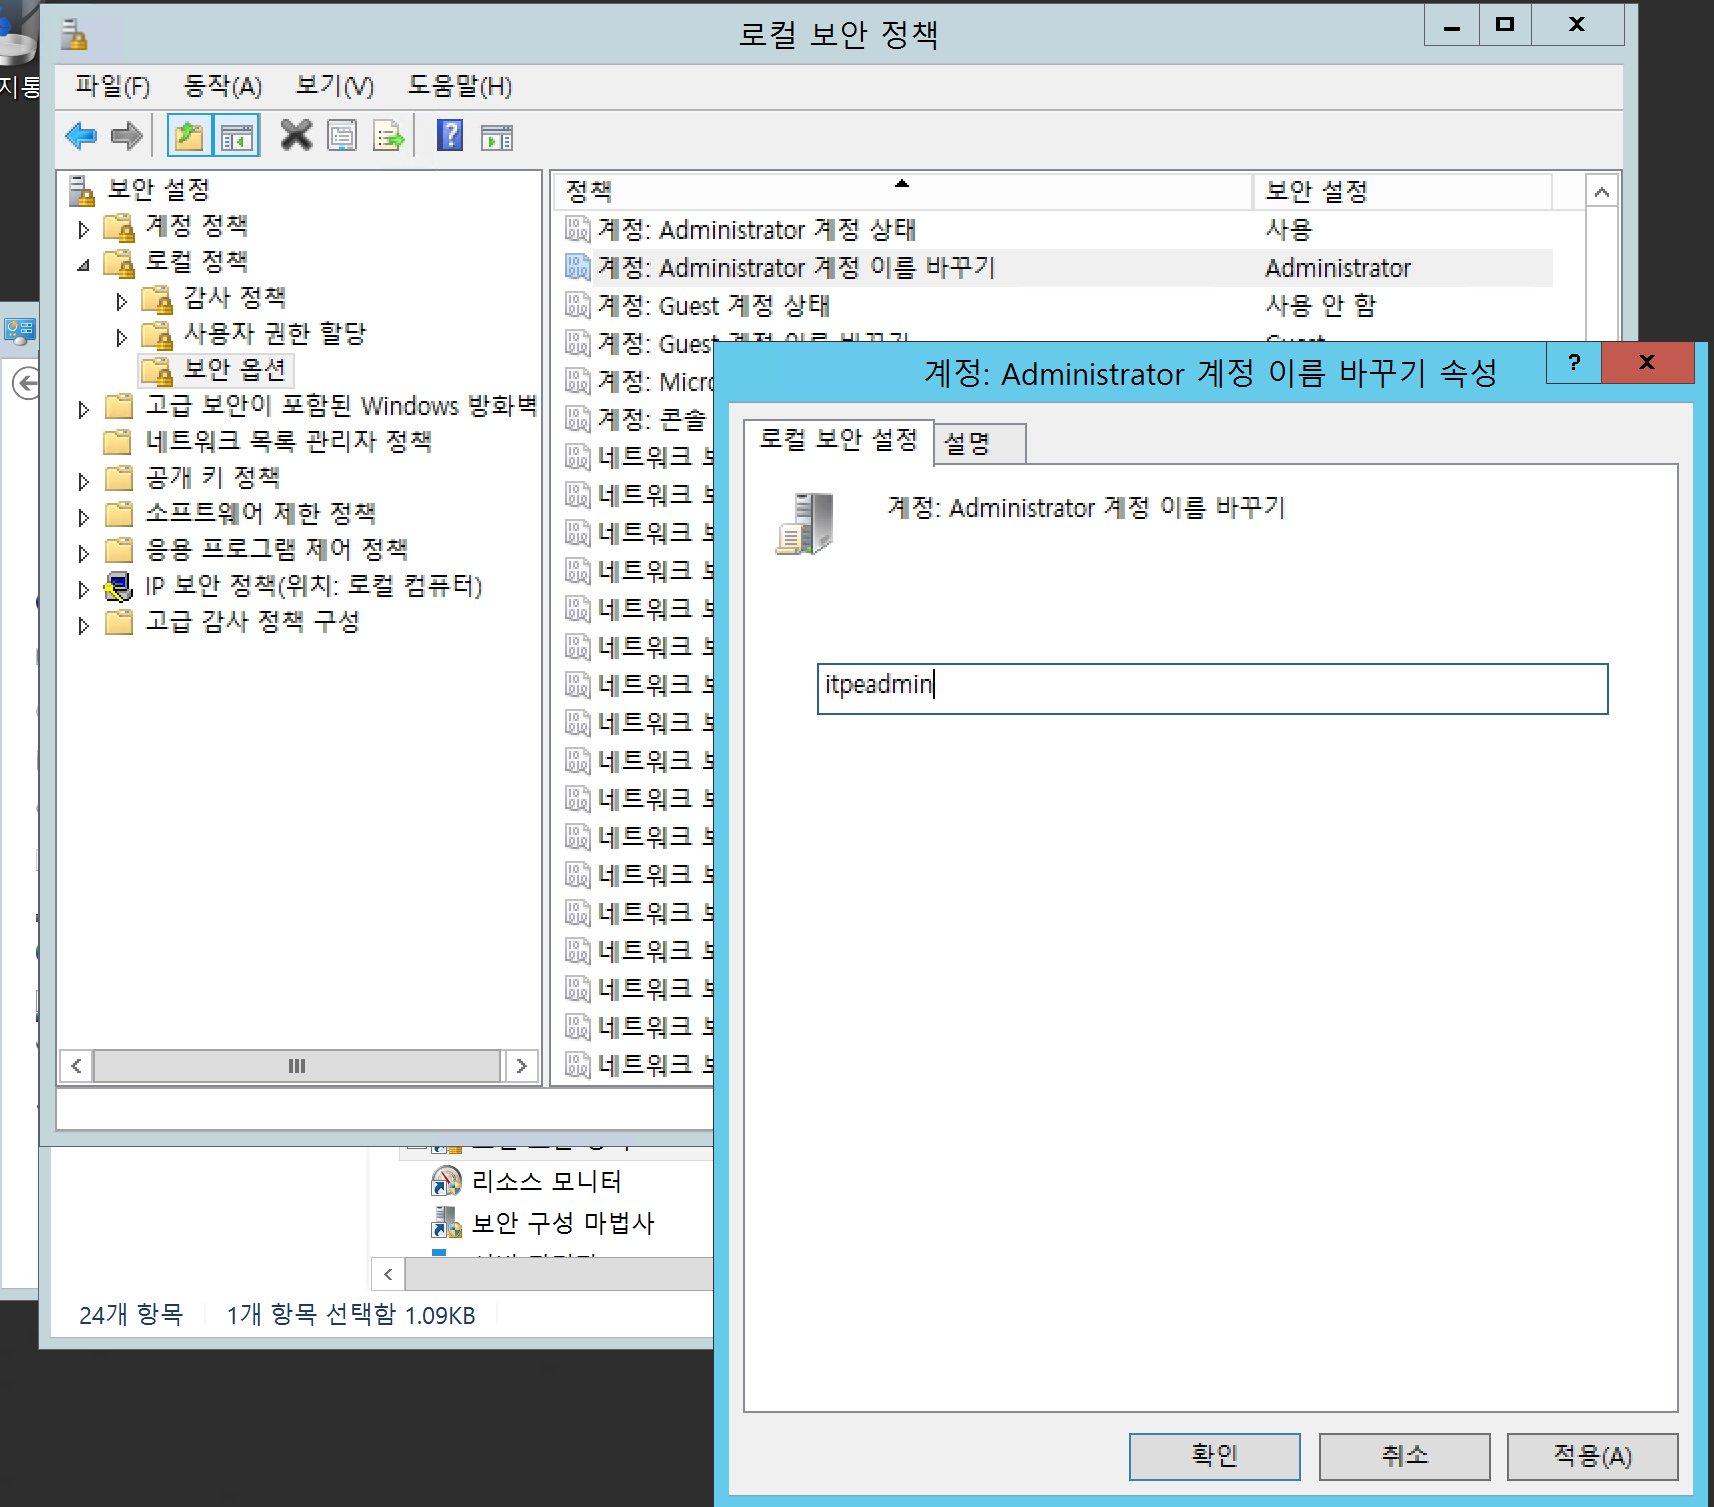
Task: Click the 취소 button
Action: (x=1405, y=1456)
